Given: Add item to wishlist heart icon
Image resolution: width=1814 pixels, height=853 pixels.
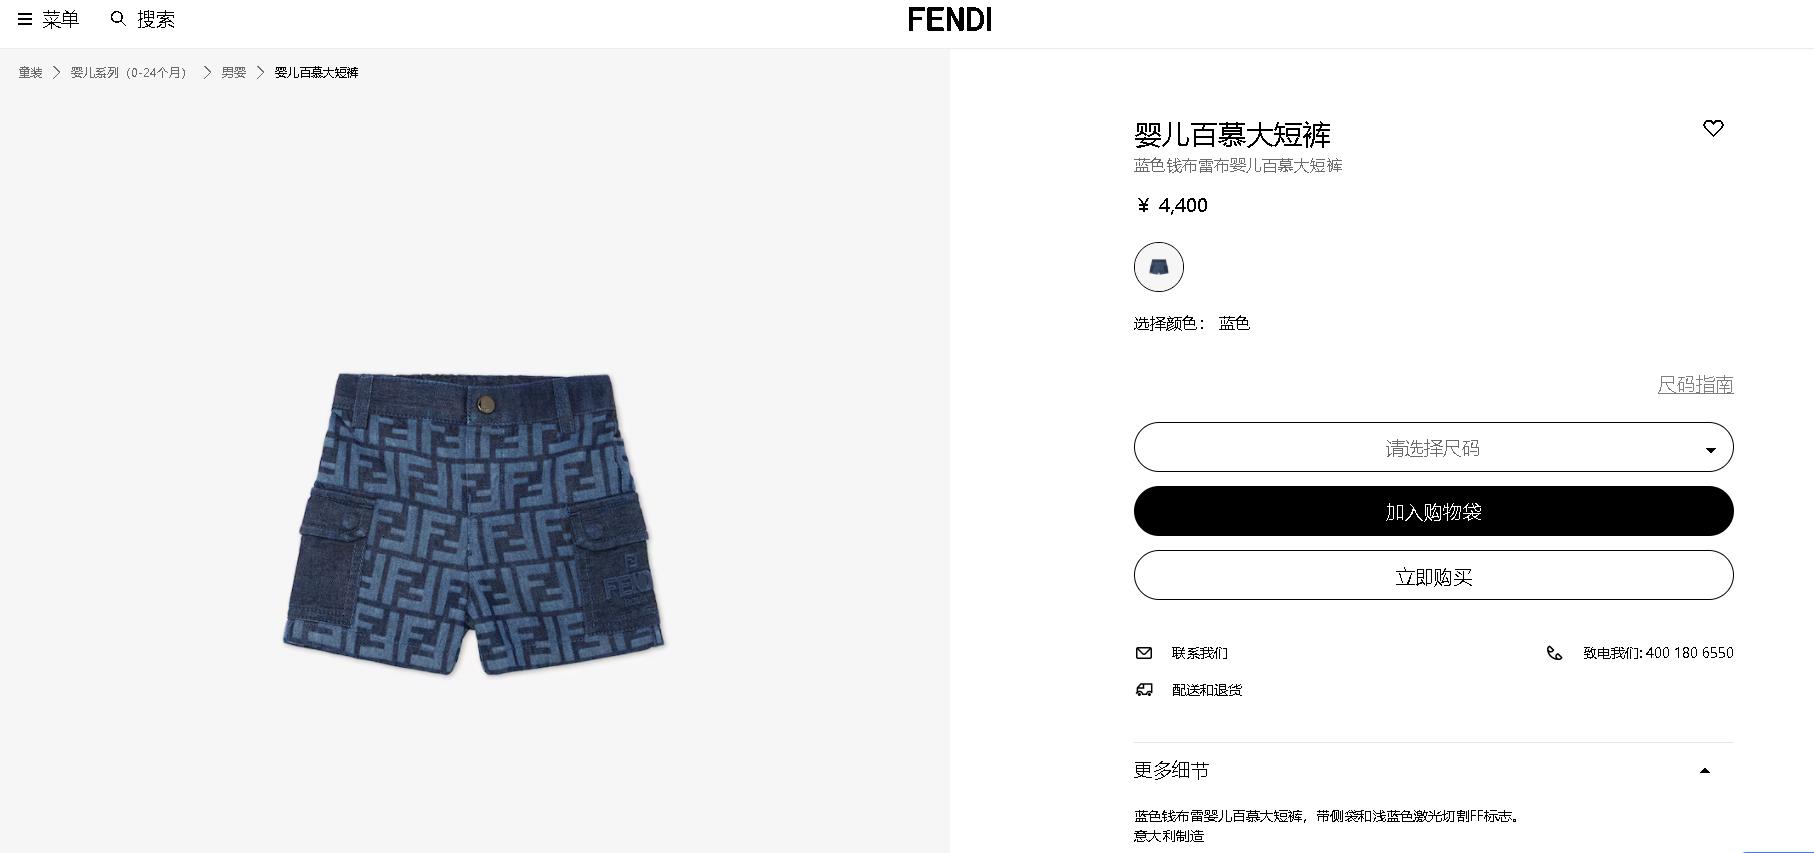Looking at the screenshot, I should pos(1713,128).
